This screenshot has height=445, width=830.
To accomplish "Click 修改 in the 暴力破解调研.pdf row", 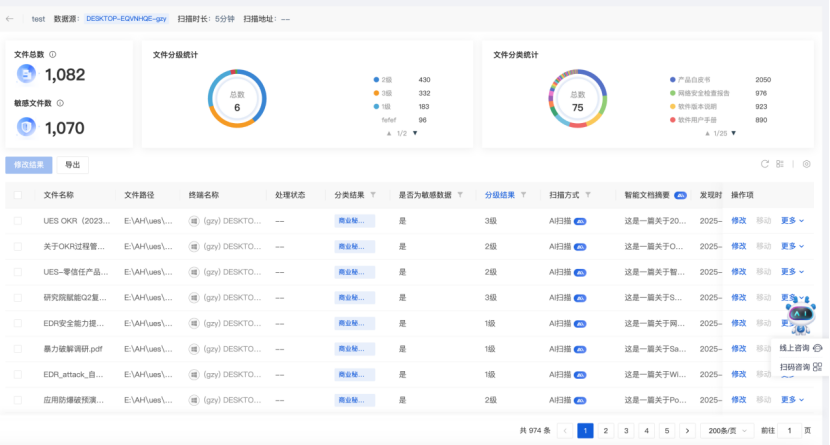I will click(x=738, y=349).
